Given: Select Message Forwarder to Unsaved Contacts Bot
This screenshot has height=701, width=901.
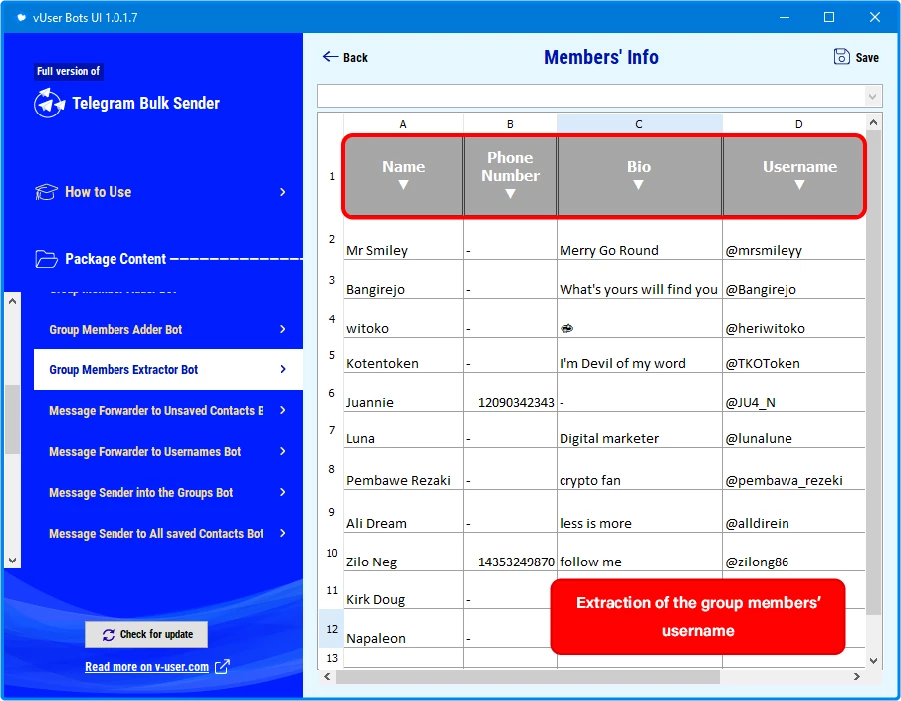Looking at the screenshot, I should [x=168, y=410].
